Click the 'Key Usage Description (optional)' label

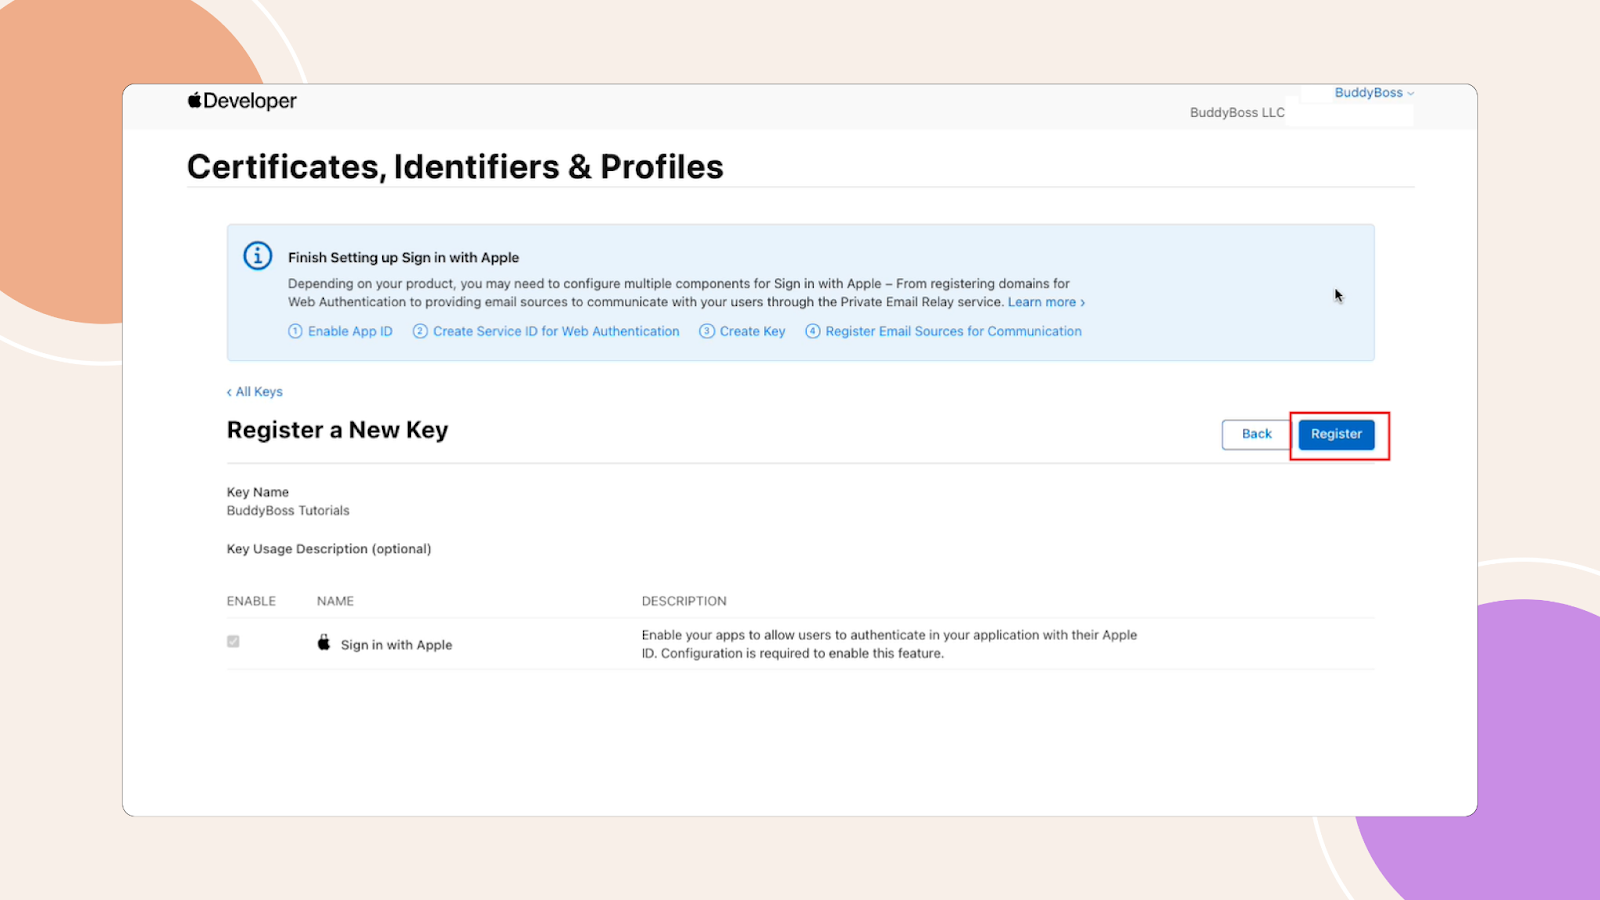329,549
